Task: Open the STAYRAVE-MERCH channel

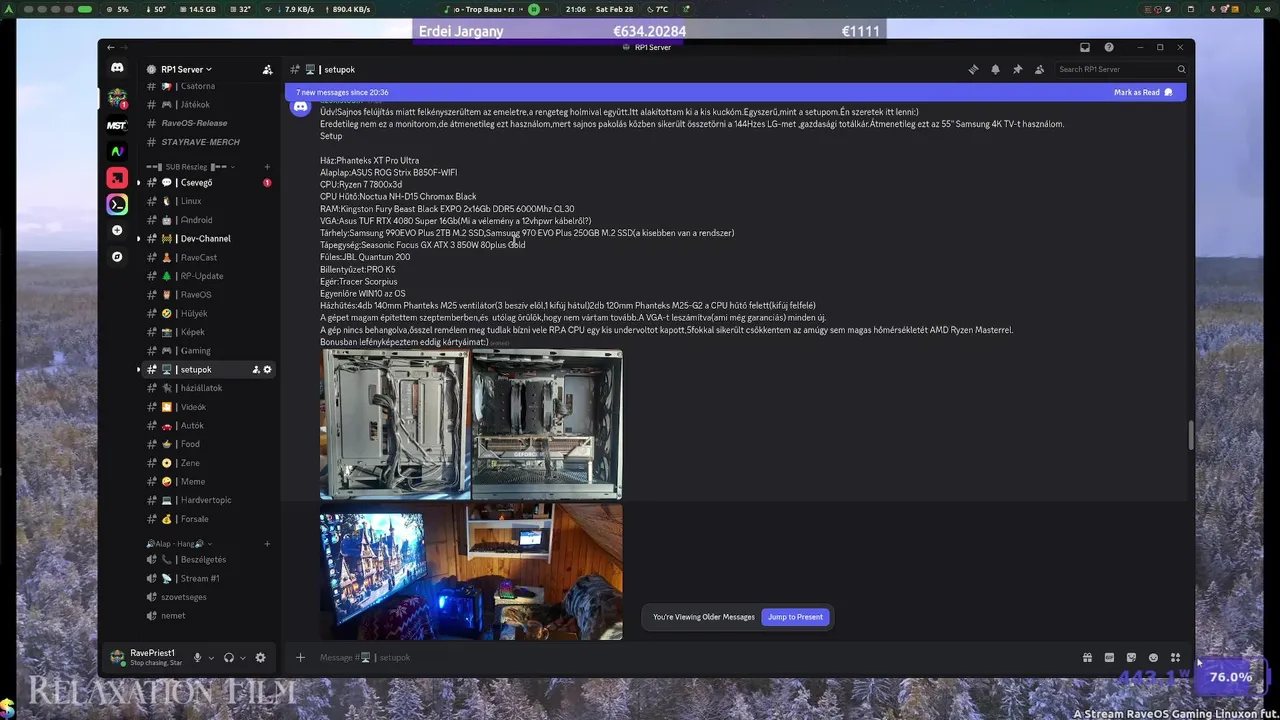Action: (x=208, y=142)
